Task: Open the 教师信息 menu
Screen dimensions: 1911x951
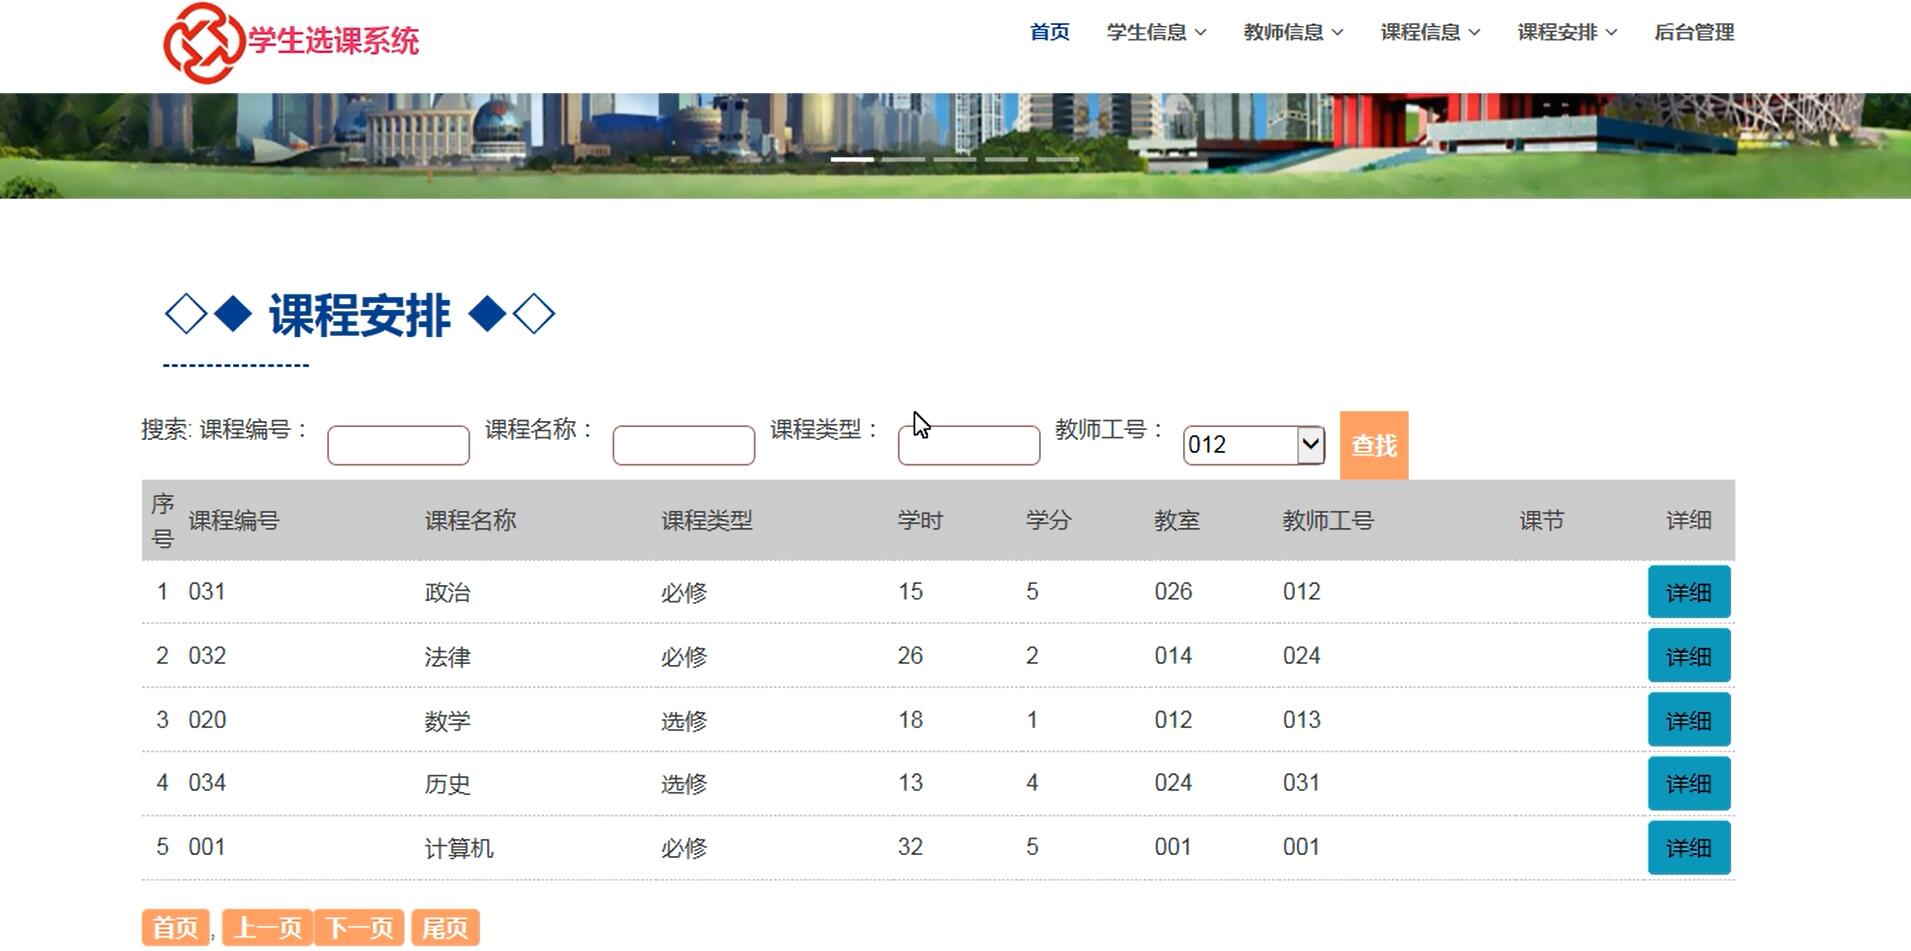Action: pyautogui.click(x=1293, y=32)
